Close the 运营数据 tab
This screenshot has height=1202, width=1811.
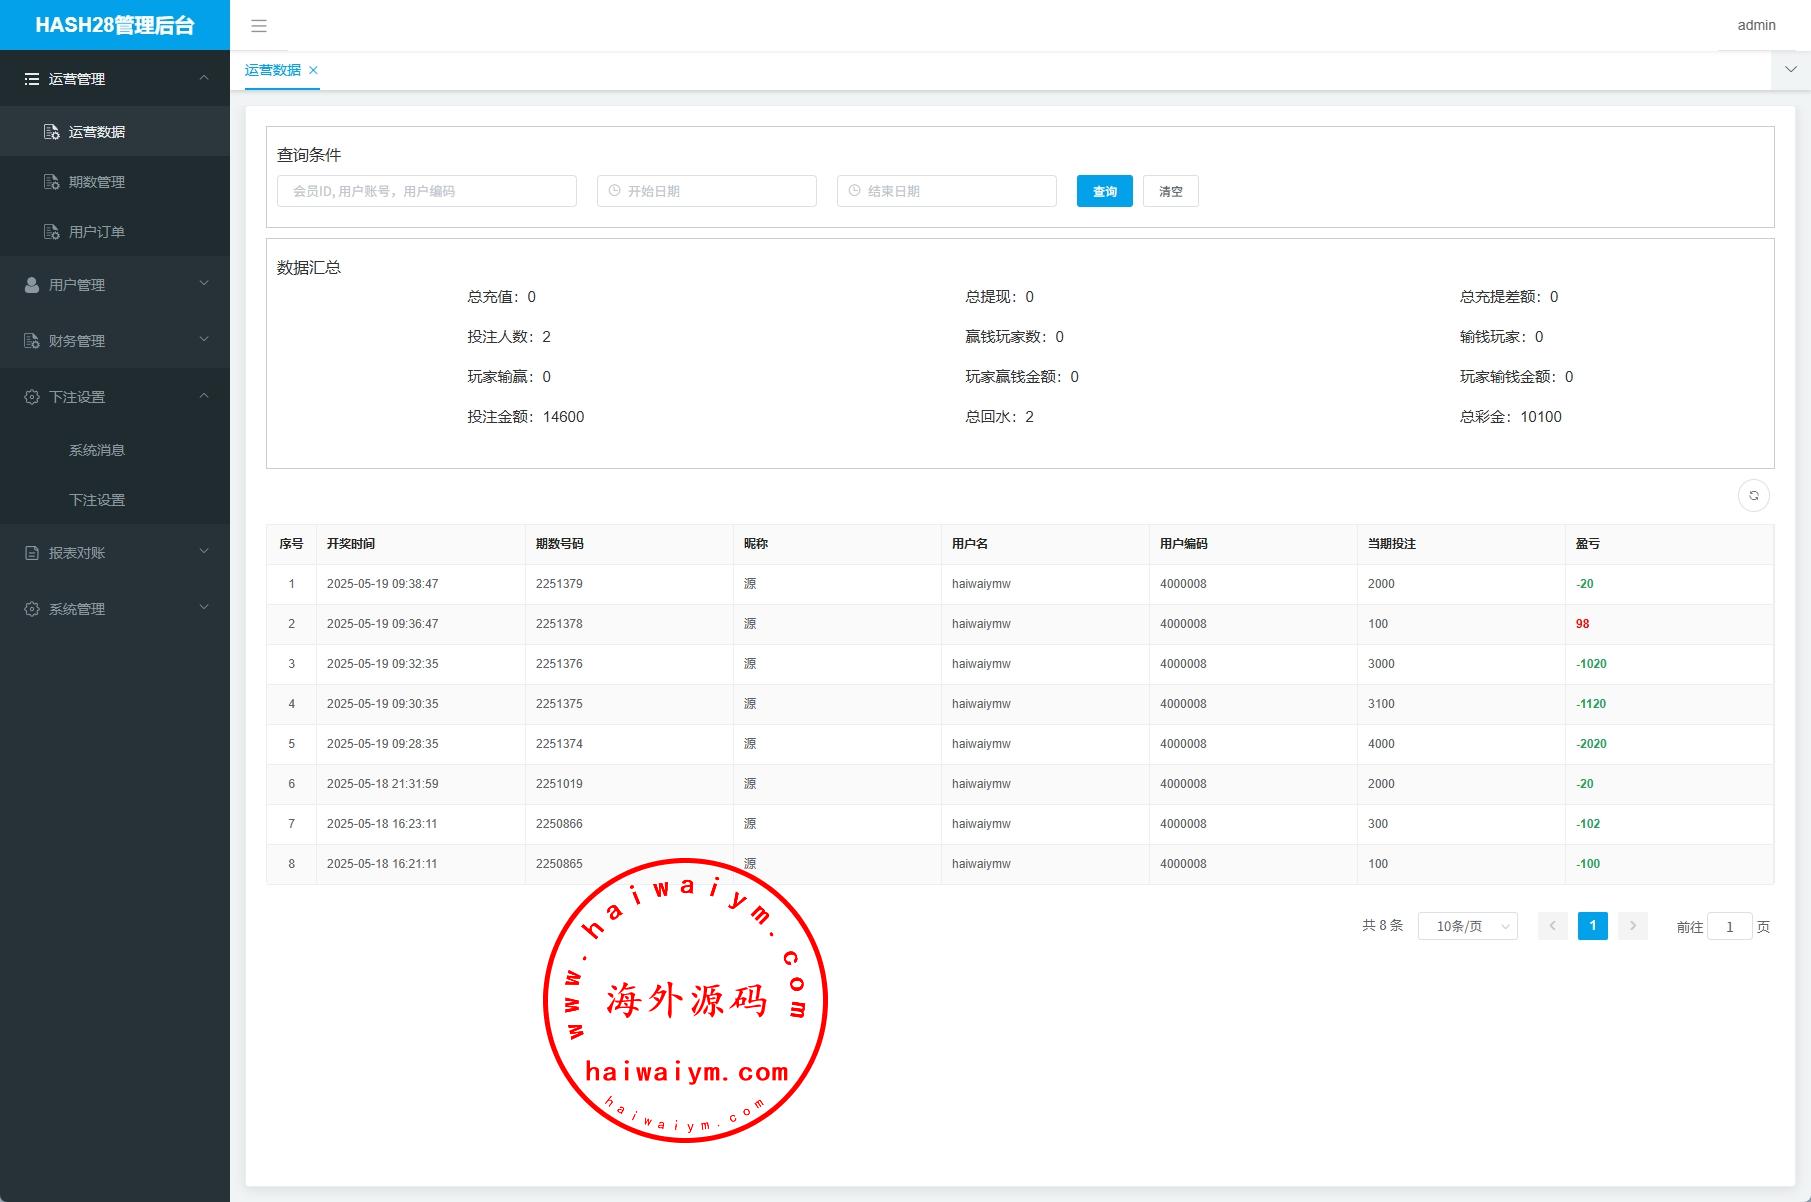click(313, 70)
